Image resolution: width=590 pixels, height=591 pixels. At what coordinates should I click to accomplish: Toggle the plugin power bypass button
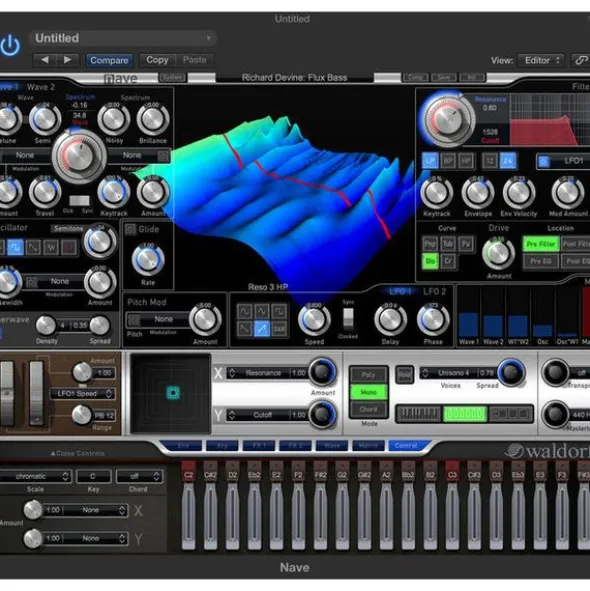(10, 46)
